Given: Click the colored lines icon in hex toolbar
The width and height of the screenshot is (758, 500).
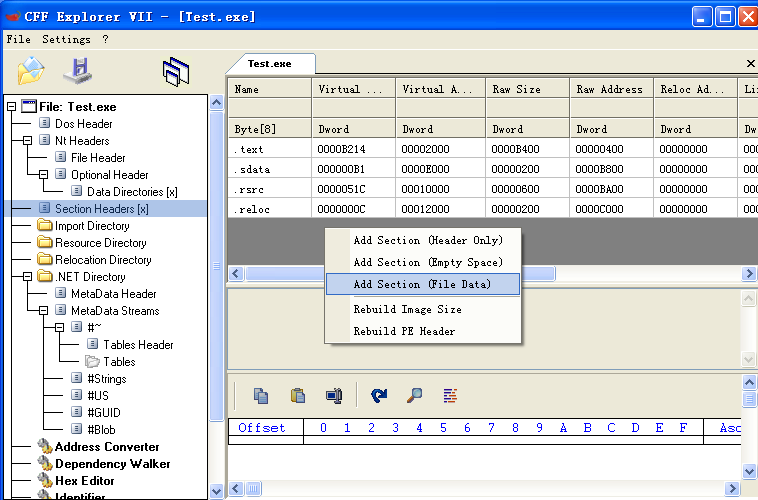Looking at the screenshot, I should [x=450, y=396].
